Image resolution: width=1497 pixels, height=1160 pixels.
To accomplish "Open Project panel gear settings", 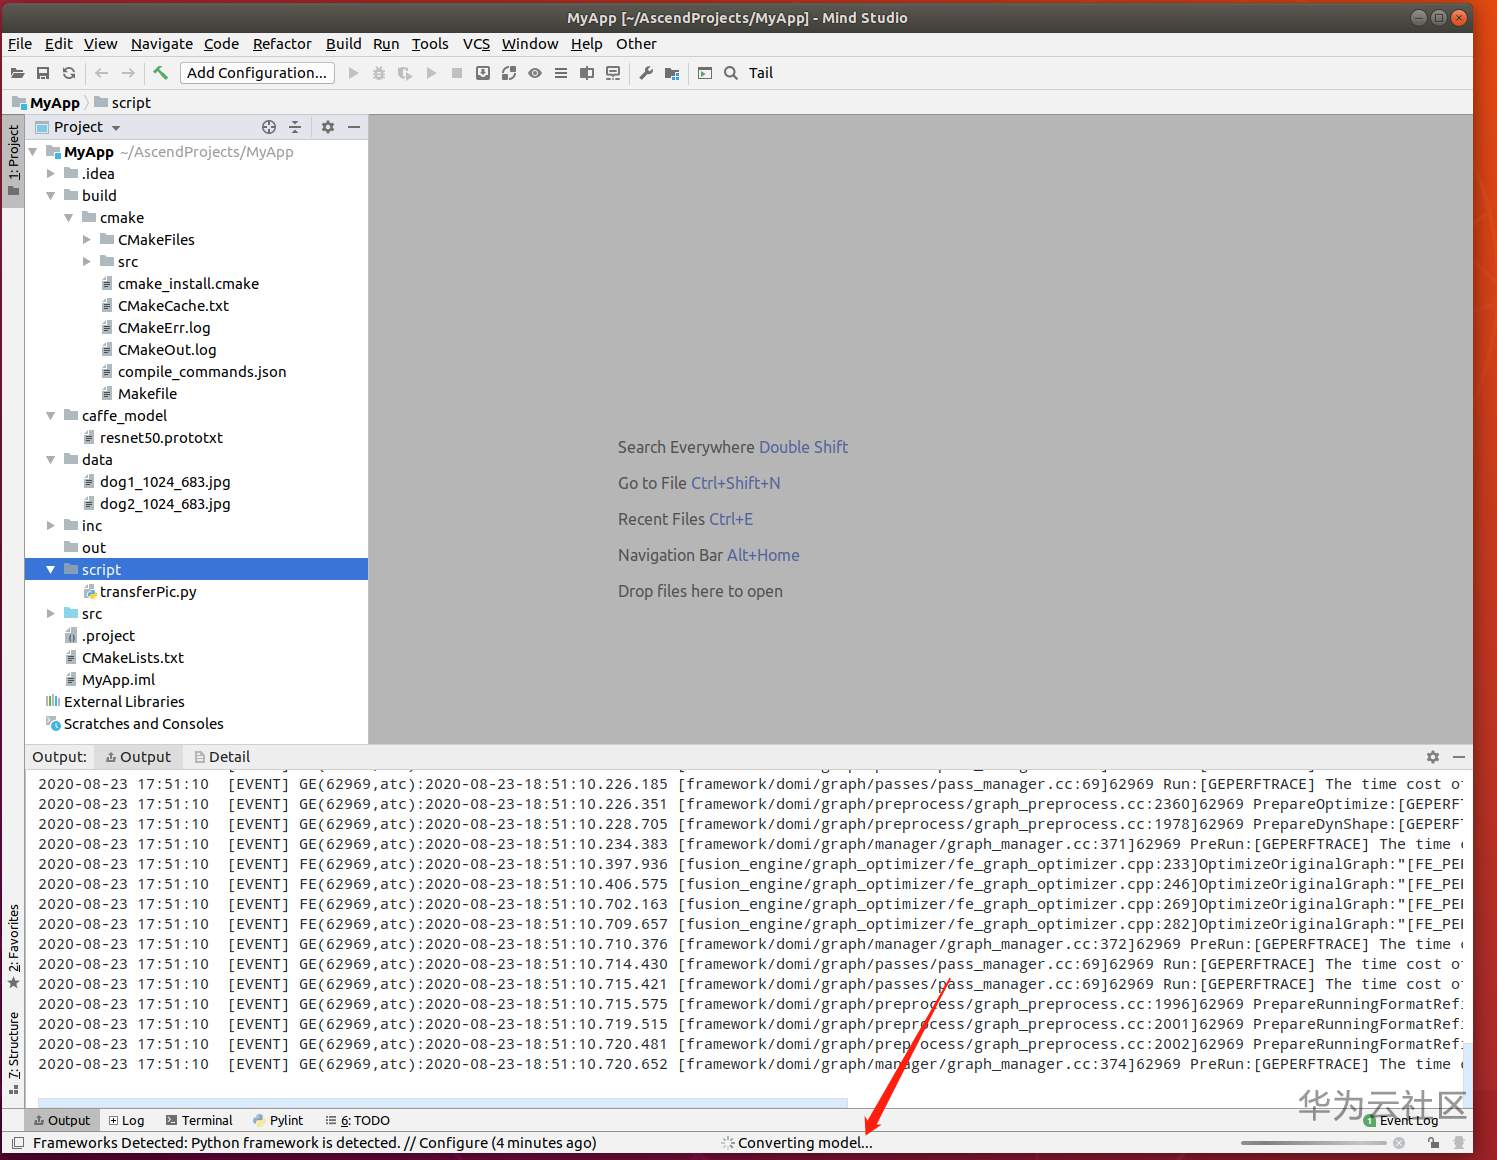I will [328, 127].
